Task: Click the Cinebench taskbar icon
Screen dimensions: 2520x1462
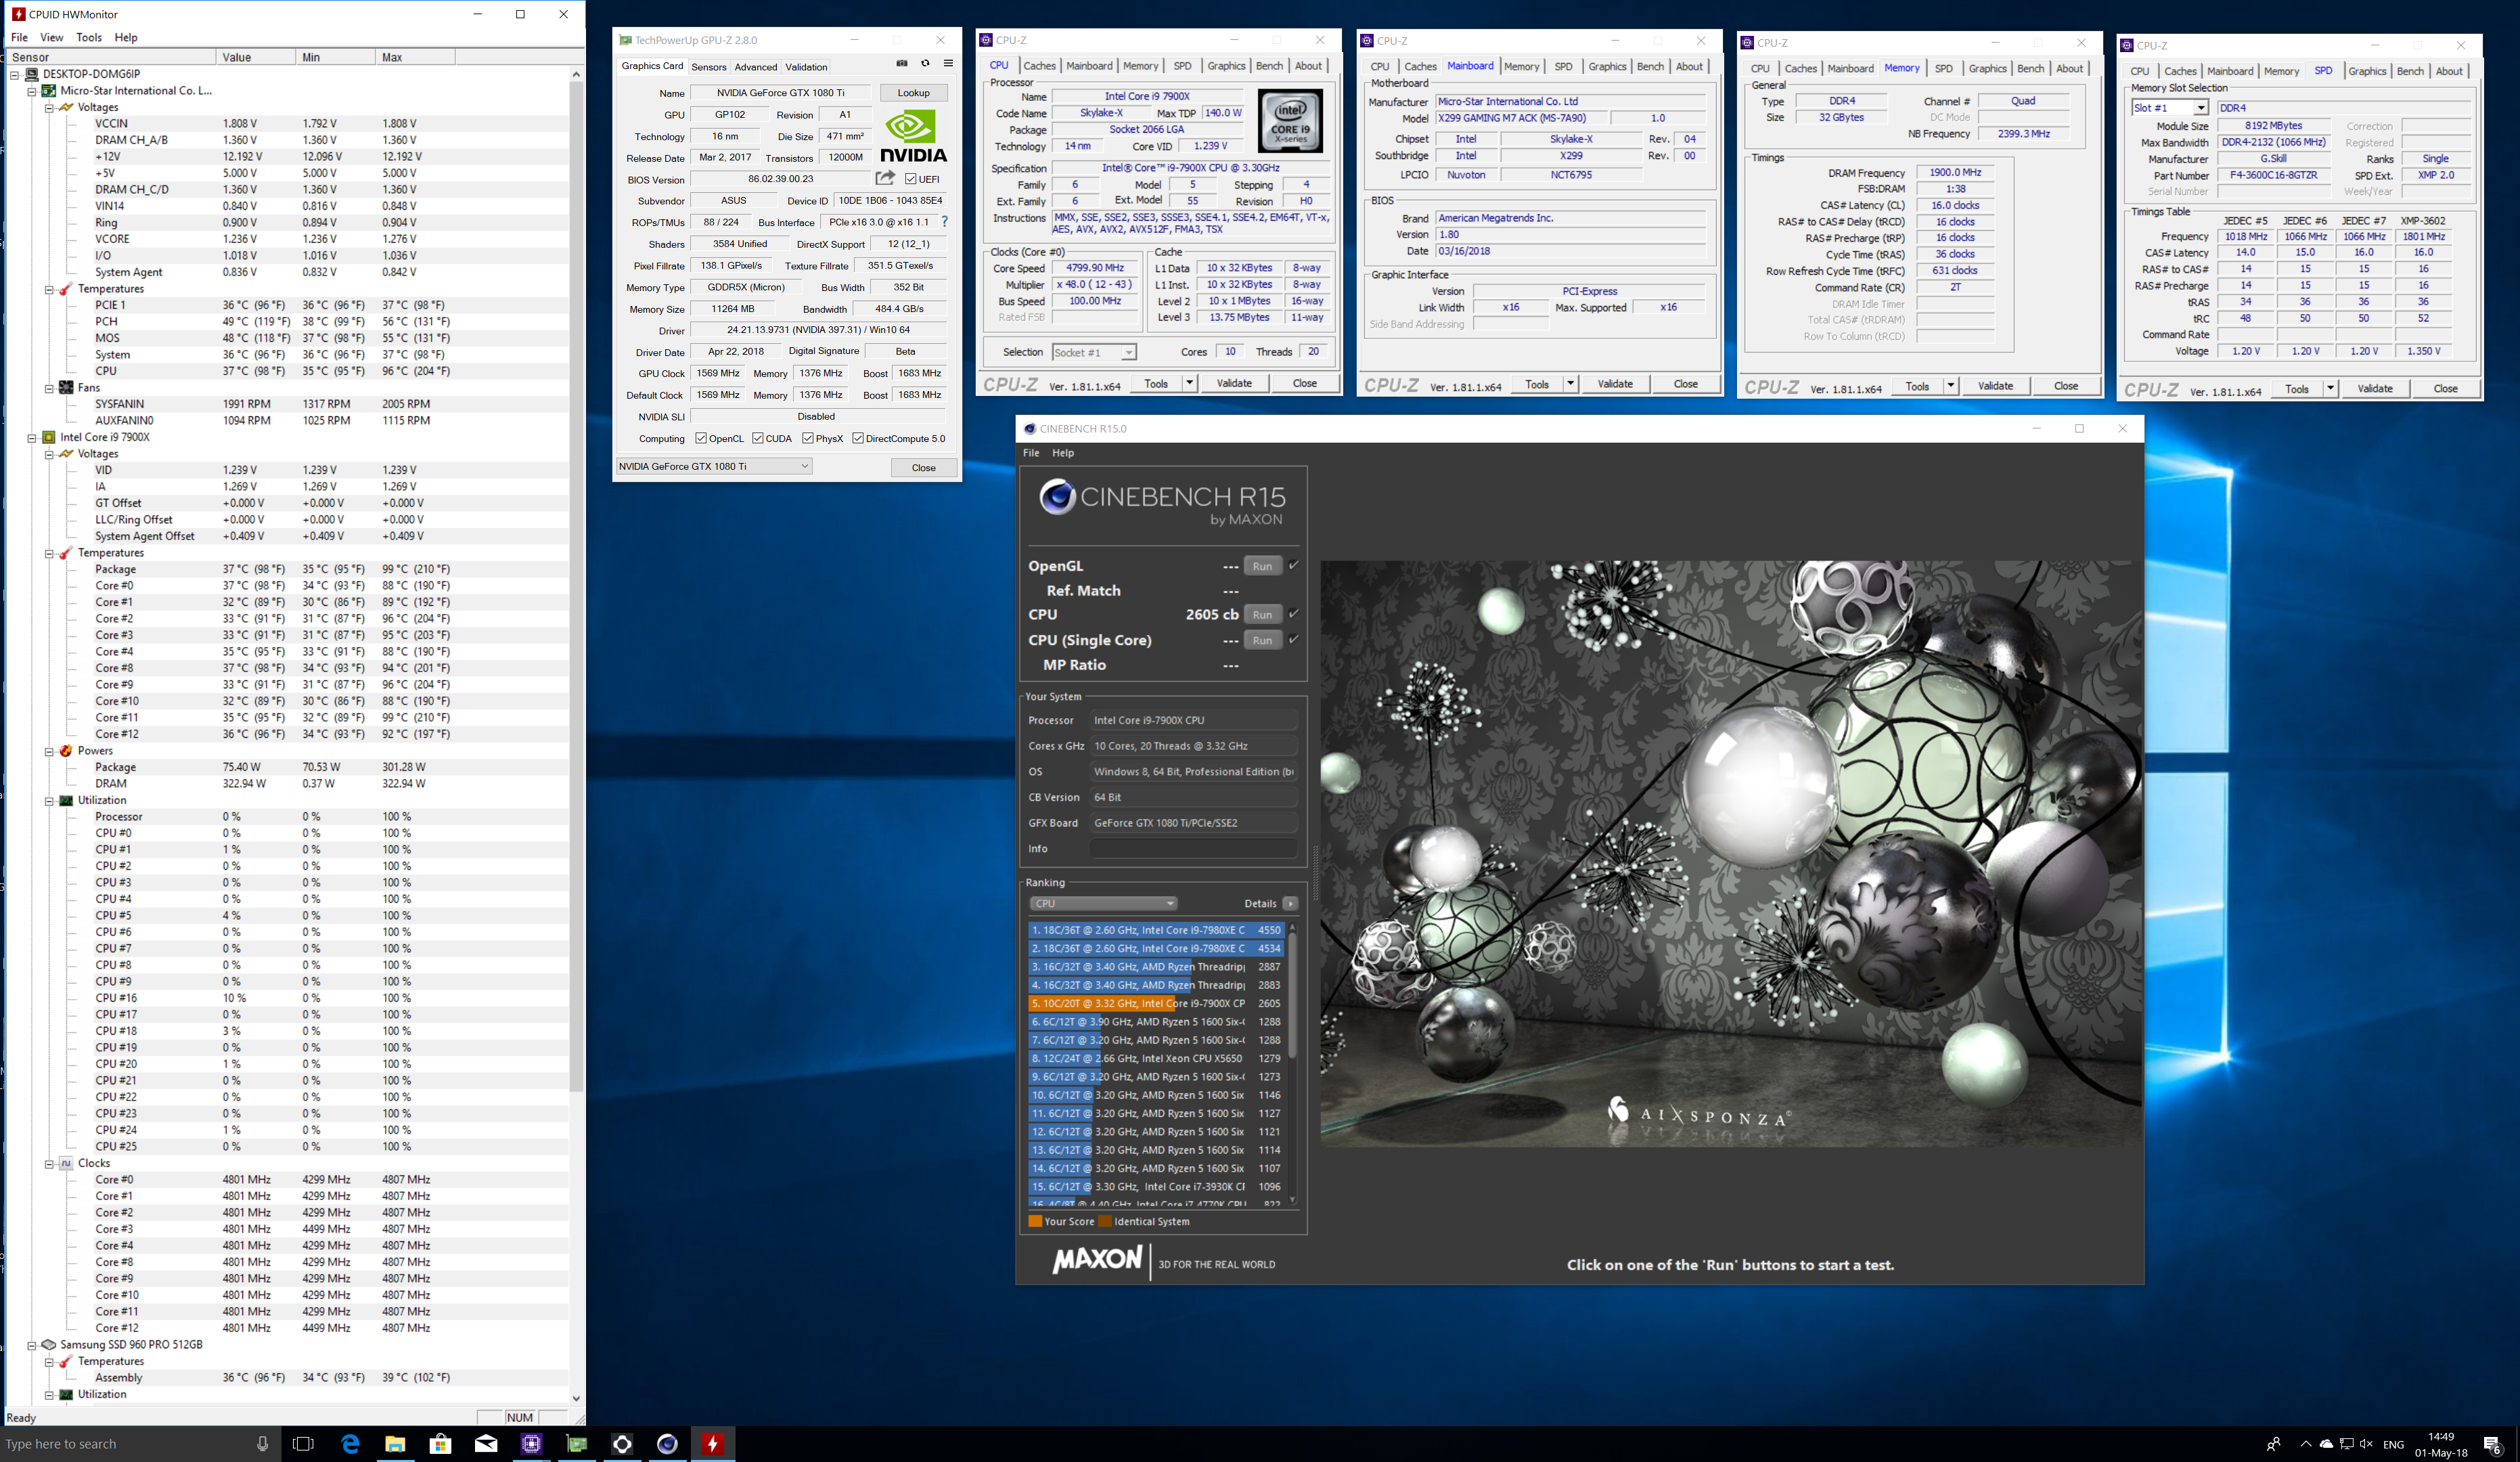Action: (x=667, y=1443)
